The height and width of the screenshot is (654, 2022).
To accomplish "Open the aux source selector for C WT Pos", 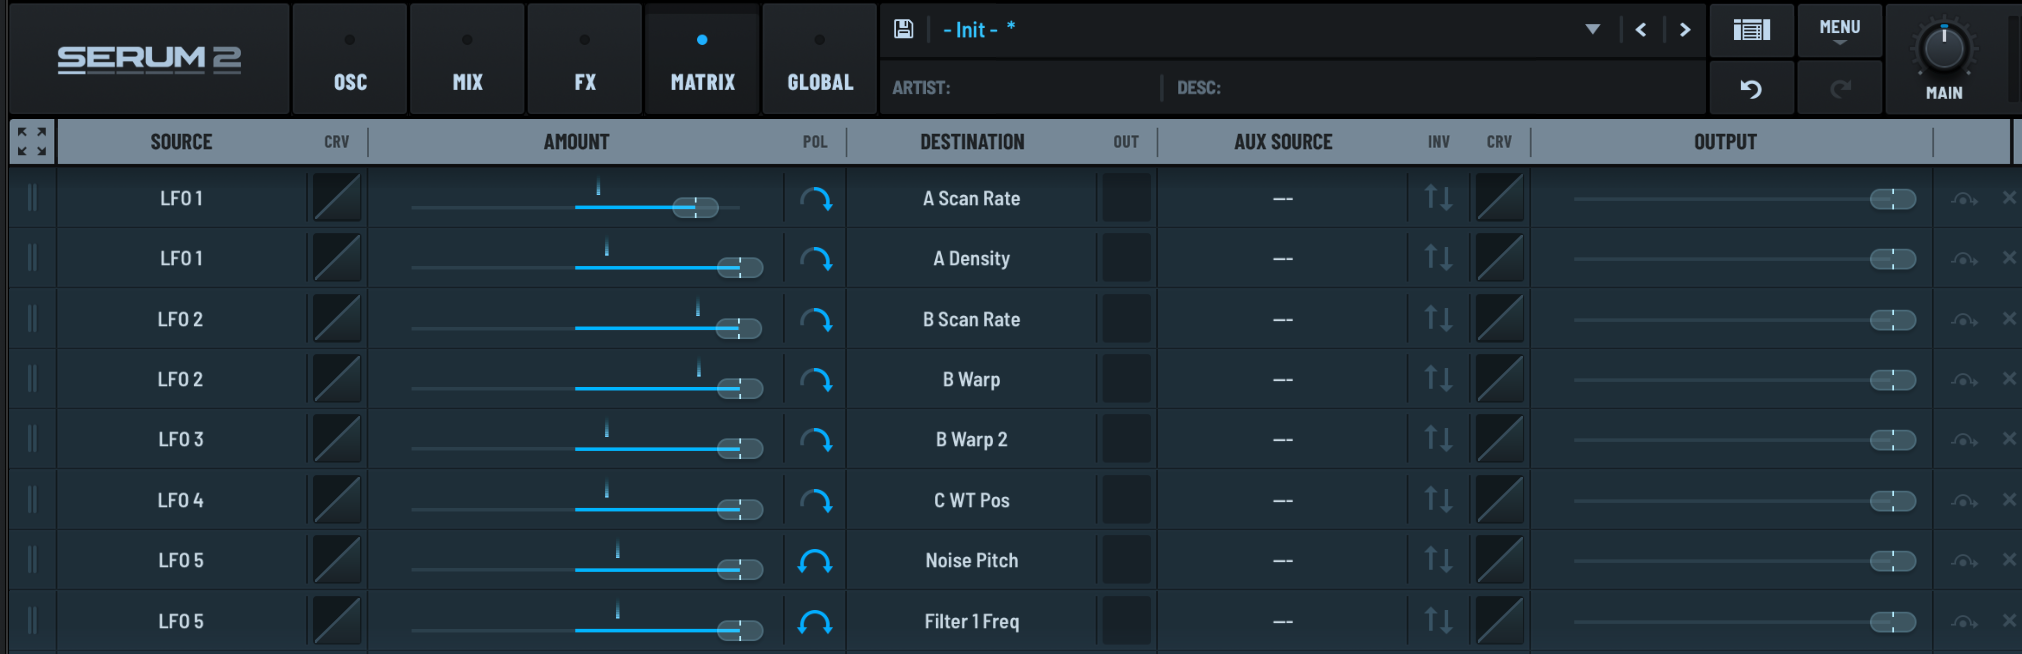I will (x=1283, y=500).
